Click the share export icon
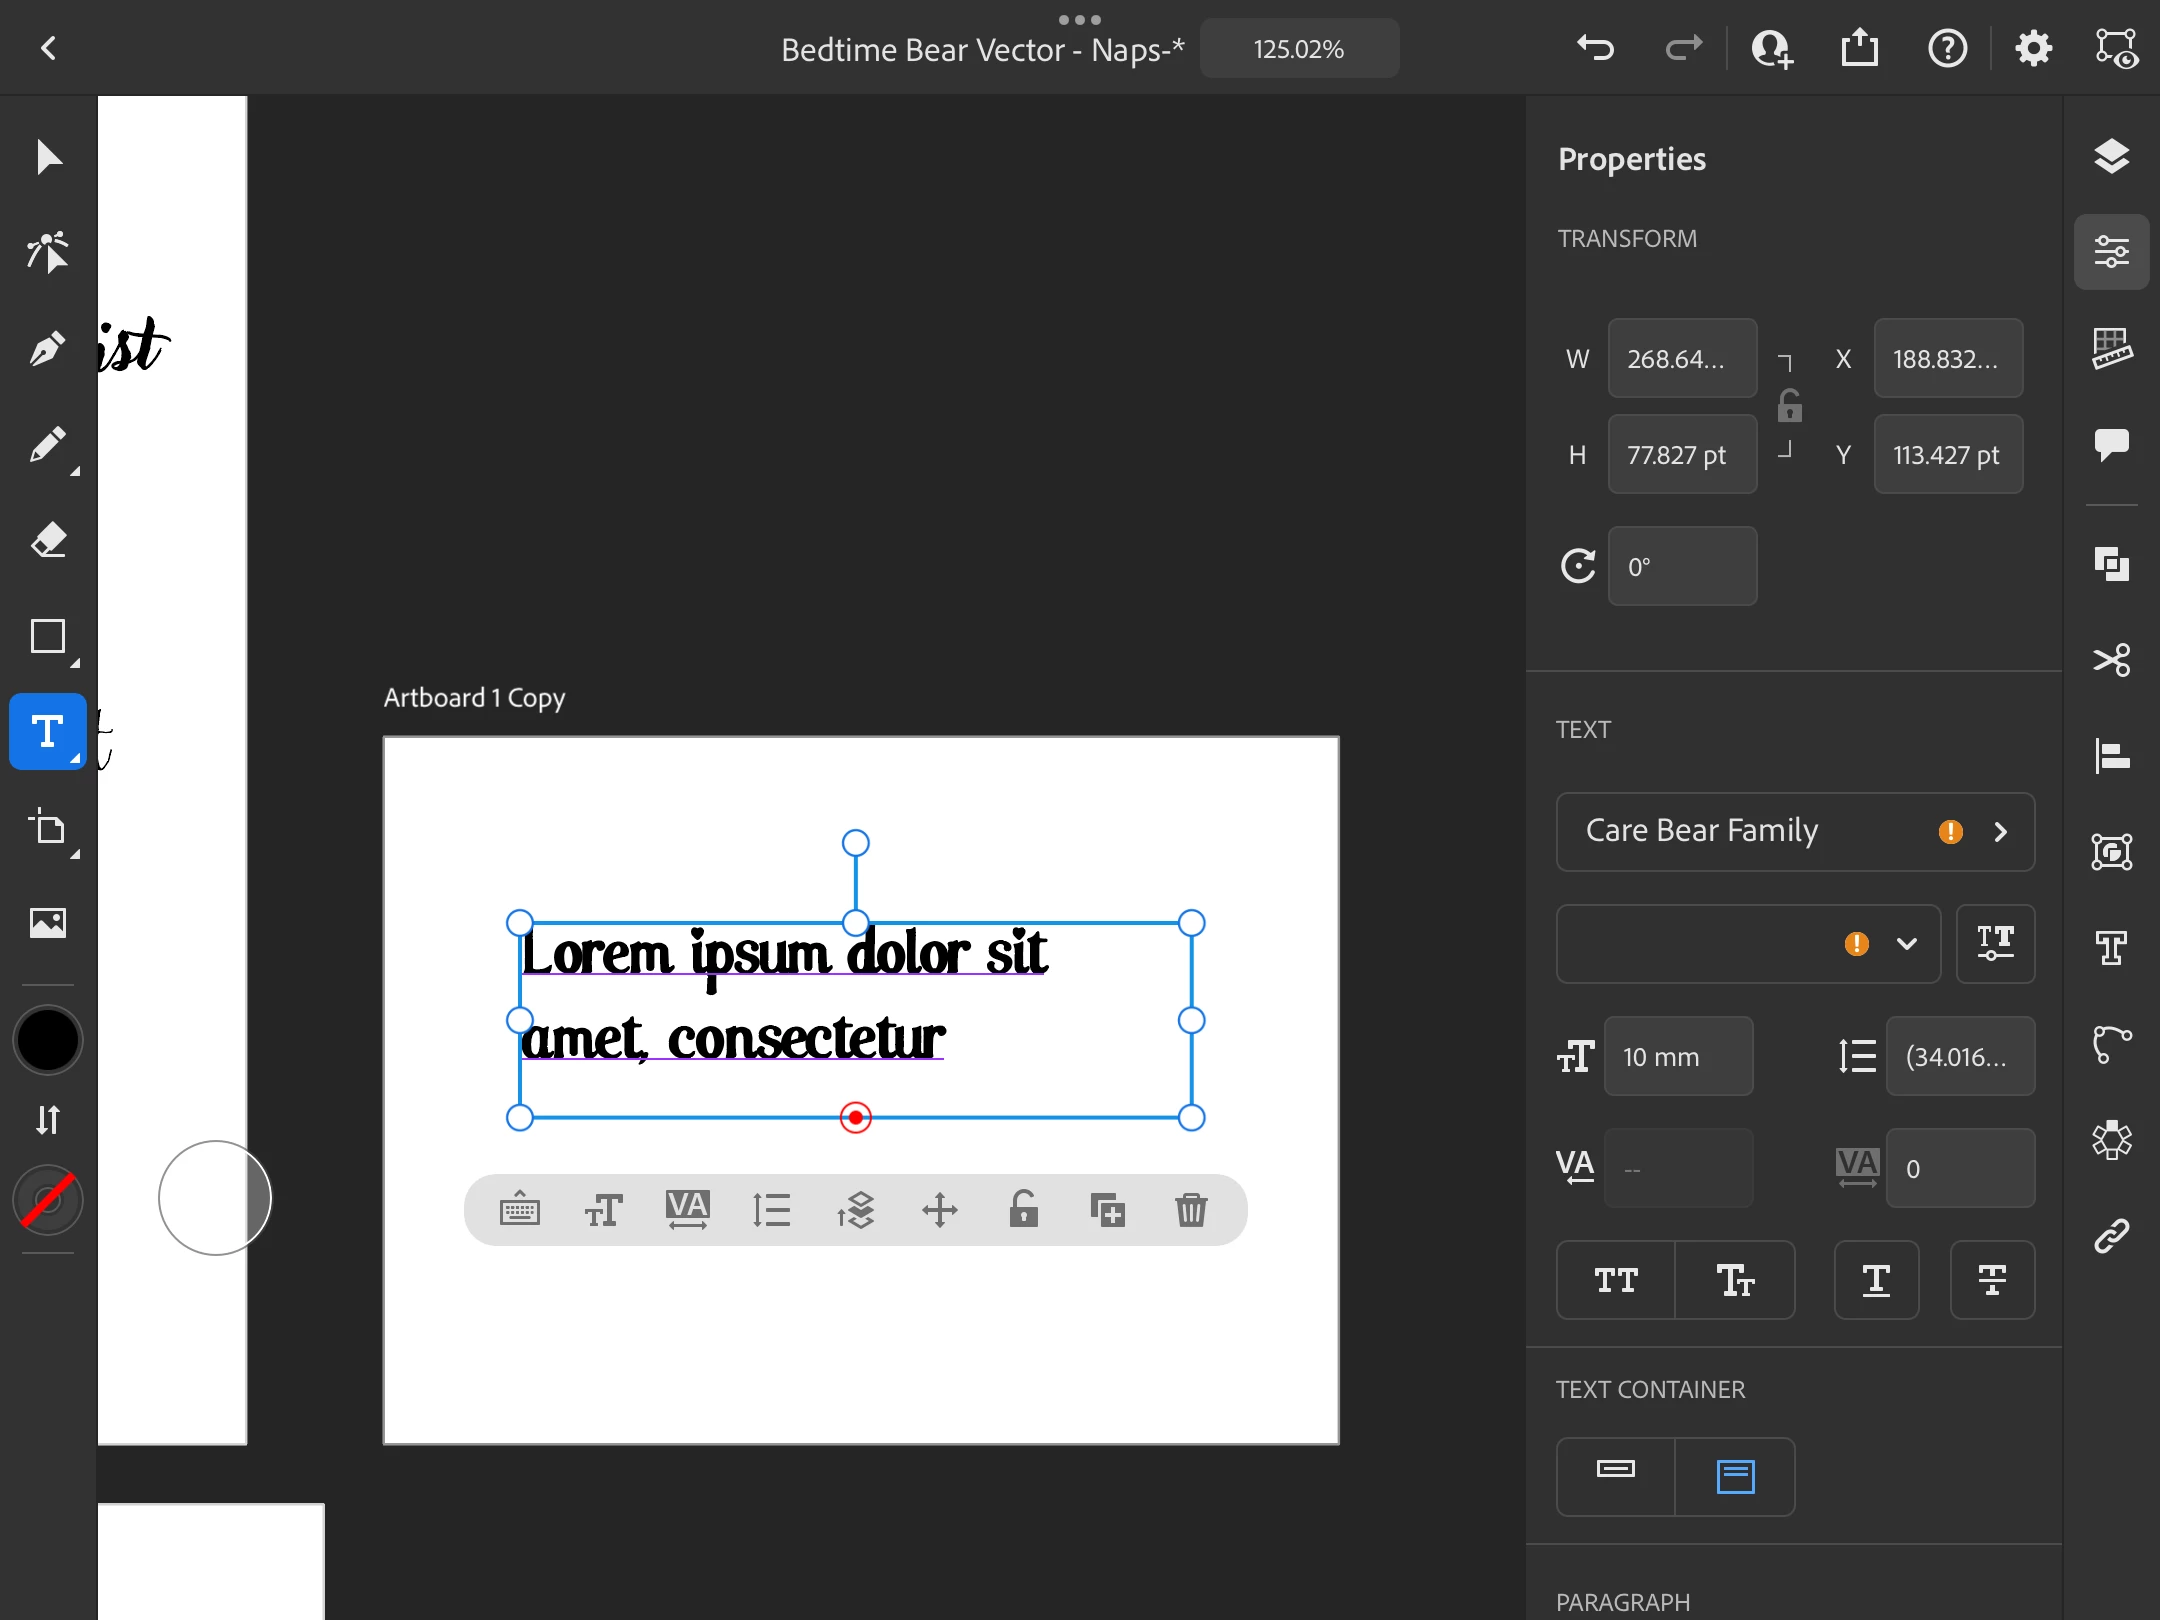The height and width of the screenshot is (1620, 2160). (1859, 48)
